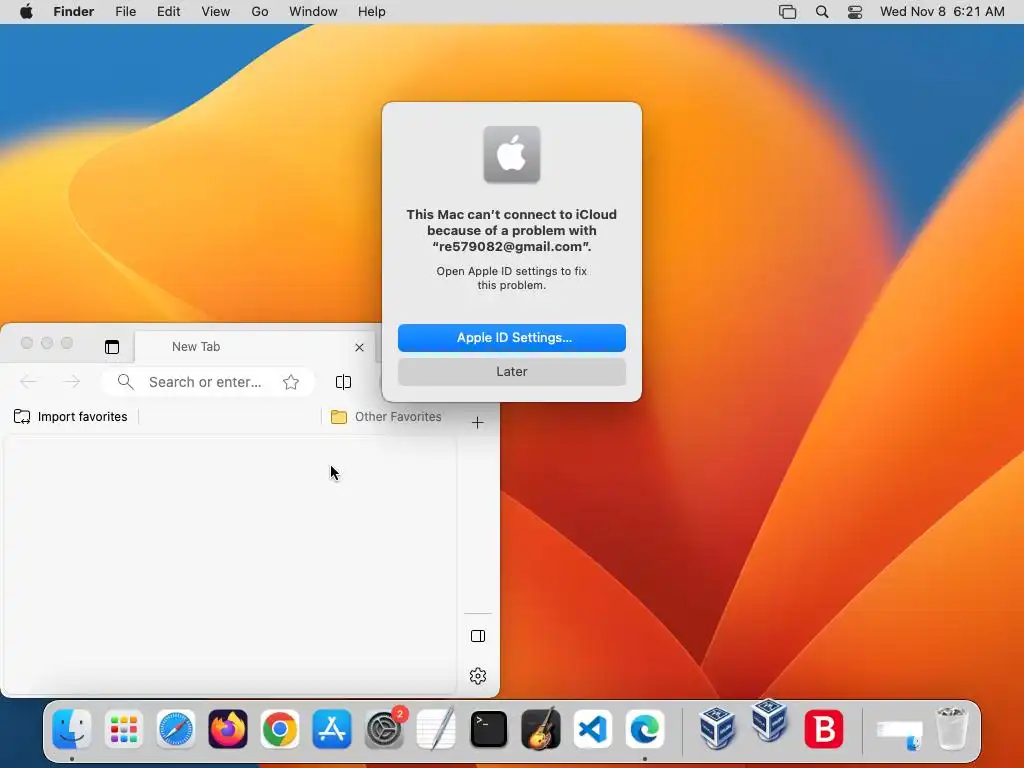Image resolution: width=1024 pixels, height=768 pixels.
Task: Open the recent document stack in Dock
Action: coord(900,735)
